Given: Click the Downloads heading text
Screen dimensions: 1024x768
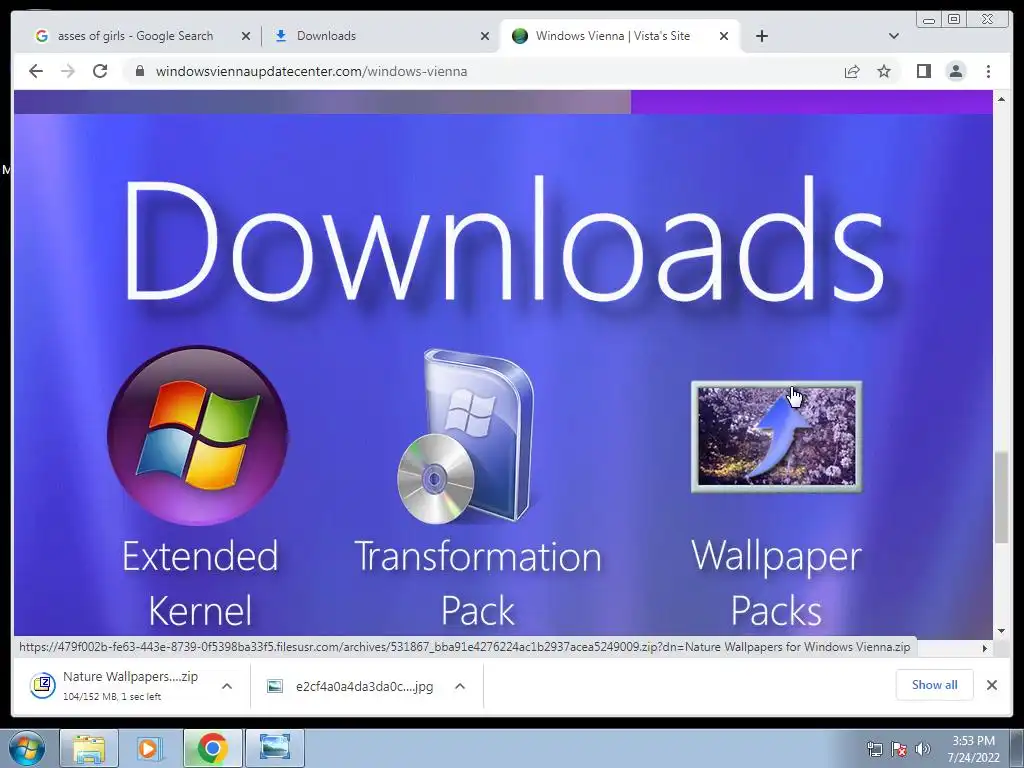Looking at the screenshot, I should 504,239.
